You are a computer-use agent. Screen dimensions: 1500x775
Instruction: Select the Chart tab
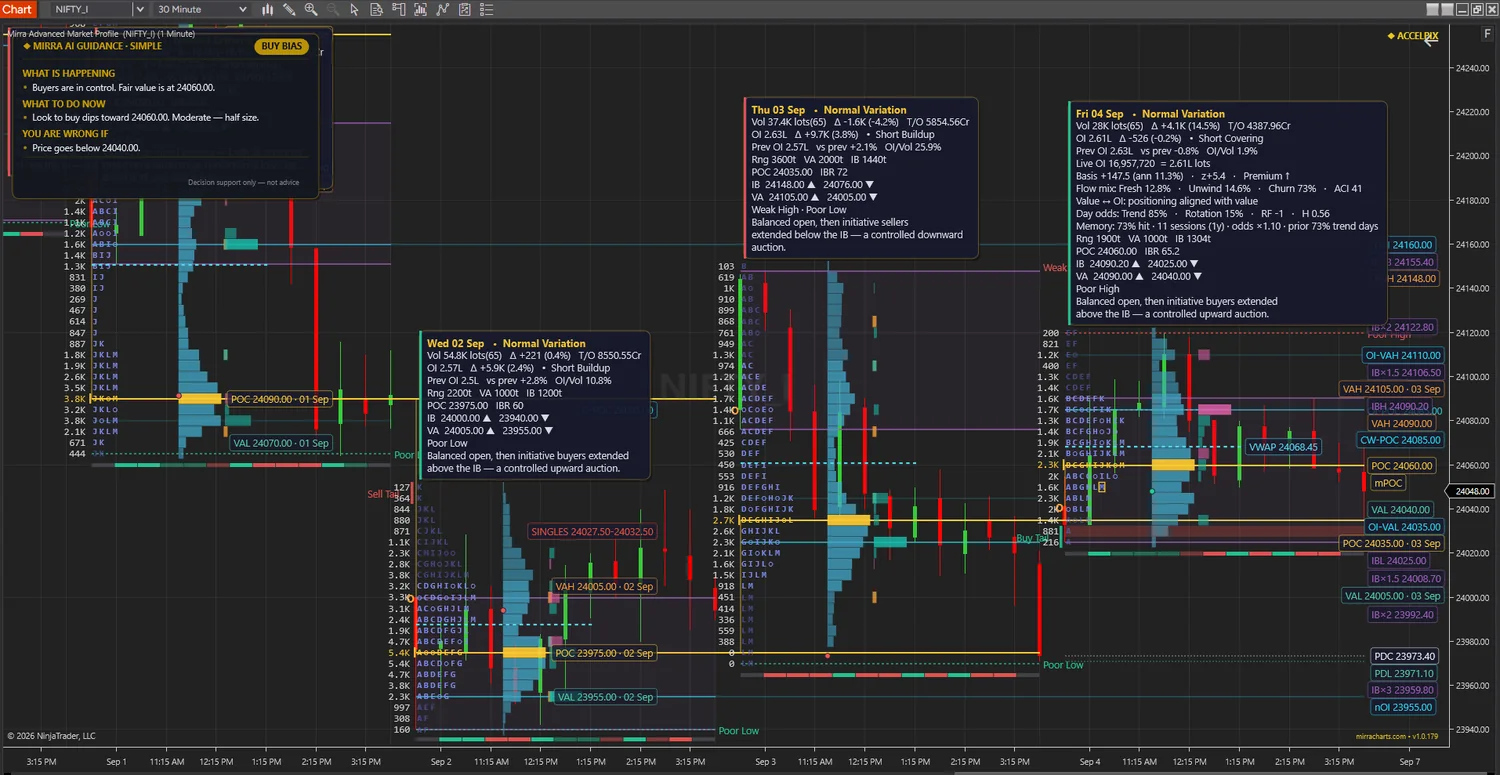pos(17,9)
